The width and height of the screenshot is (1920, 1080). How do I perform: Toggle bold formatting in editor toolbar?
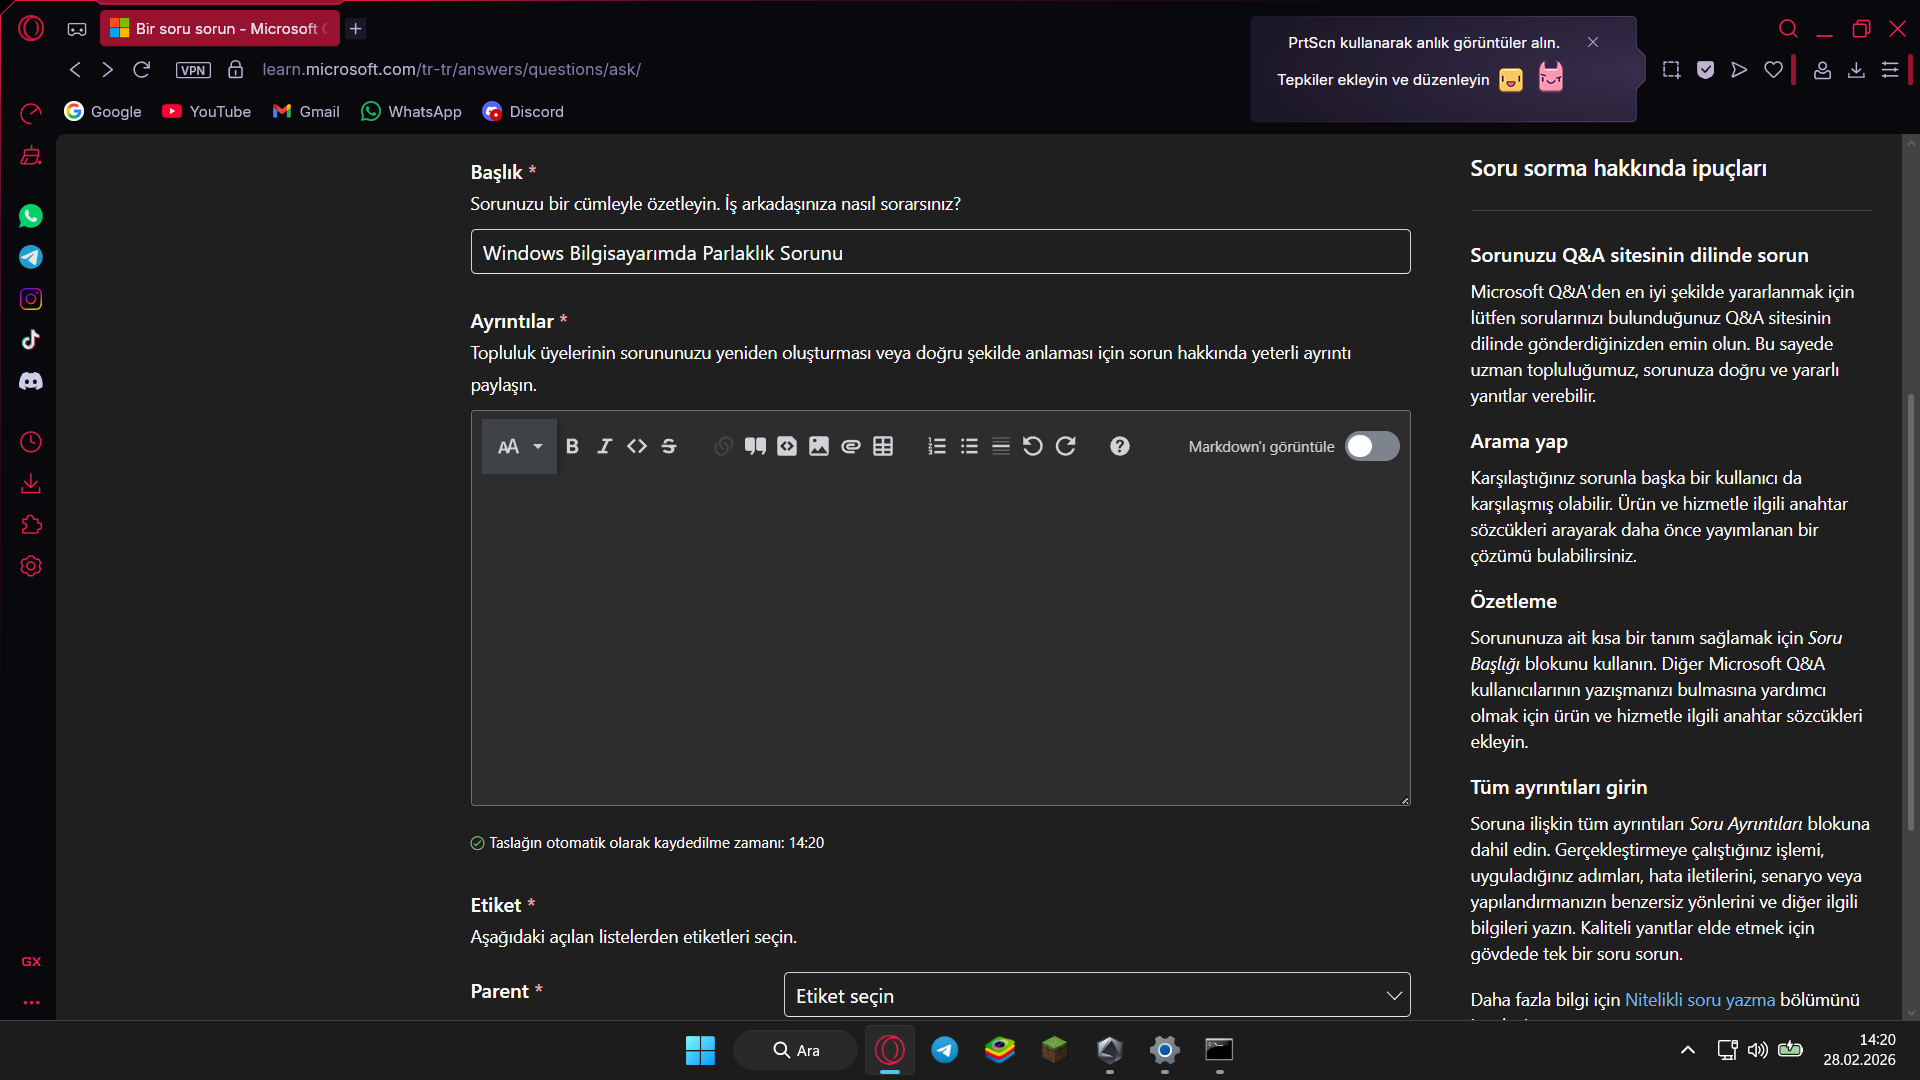pos(572,446)
